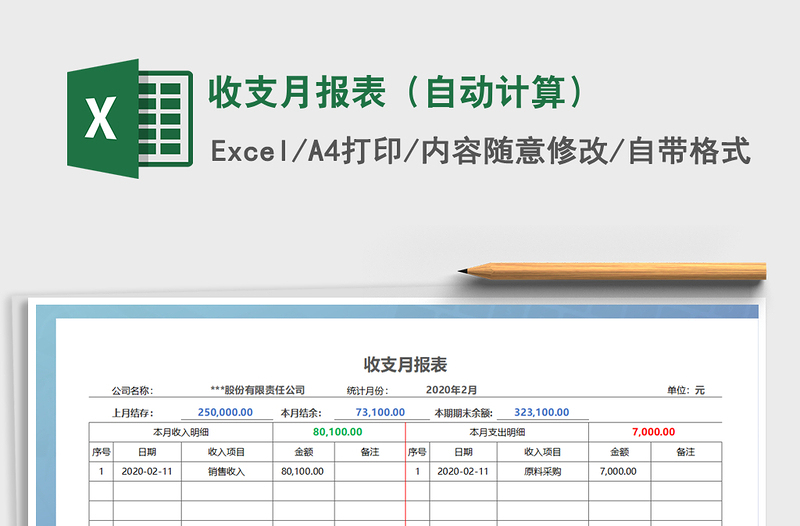This screenshot has height=526, width=800.
Task: Click the company name cell ***股份有限责任公司
Action: point(258,390)
